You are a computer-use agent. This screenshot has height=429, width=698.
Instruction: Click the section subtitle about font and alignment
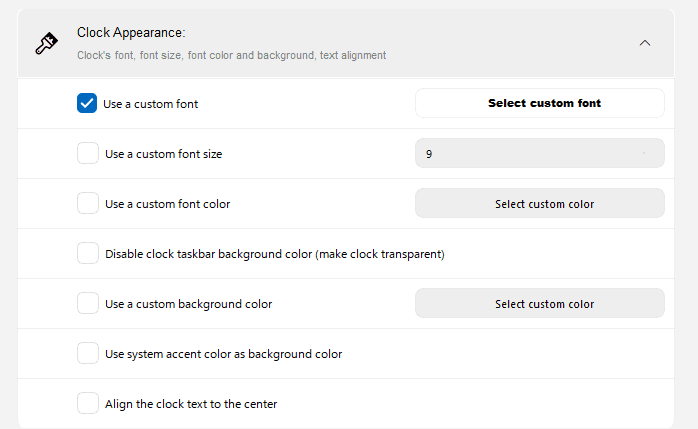[231, 56]
